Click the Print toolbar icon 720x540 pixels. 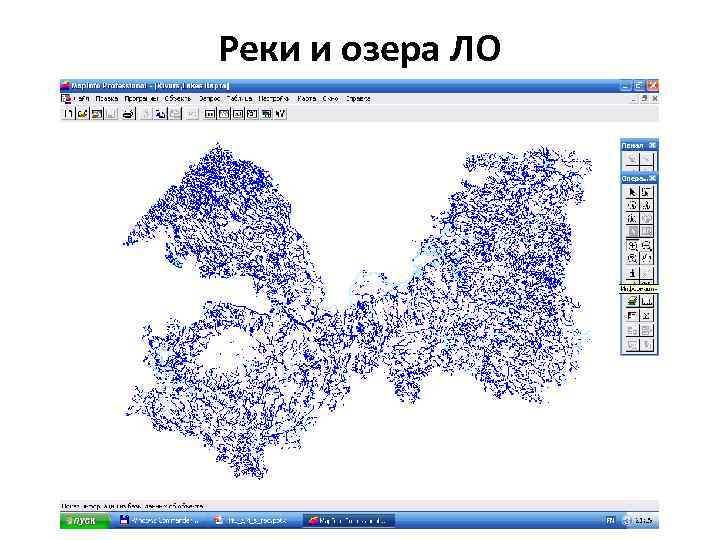pyautogui.click(x=129, y=113)
